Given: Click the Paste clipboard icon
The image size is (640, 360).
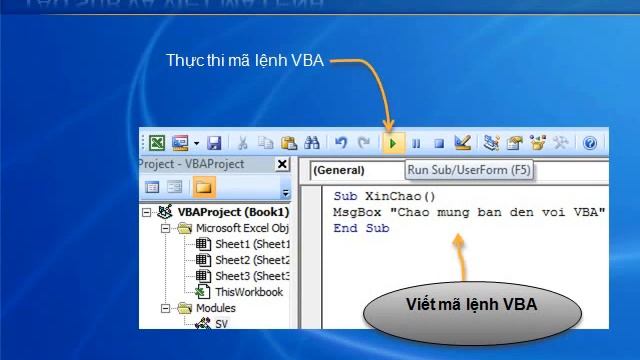Looking at the screenshot, I should (x=289, y=143).
